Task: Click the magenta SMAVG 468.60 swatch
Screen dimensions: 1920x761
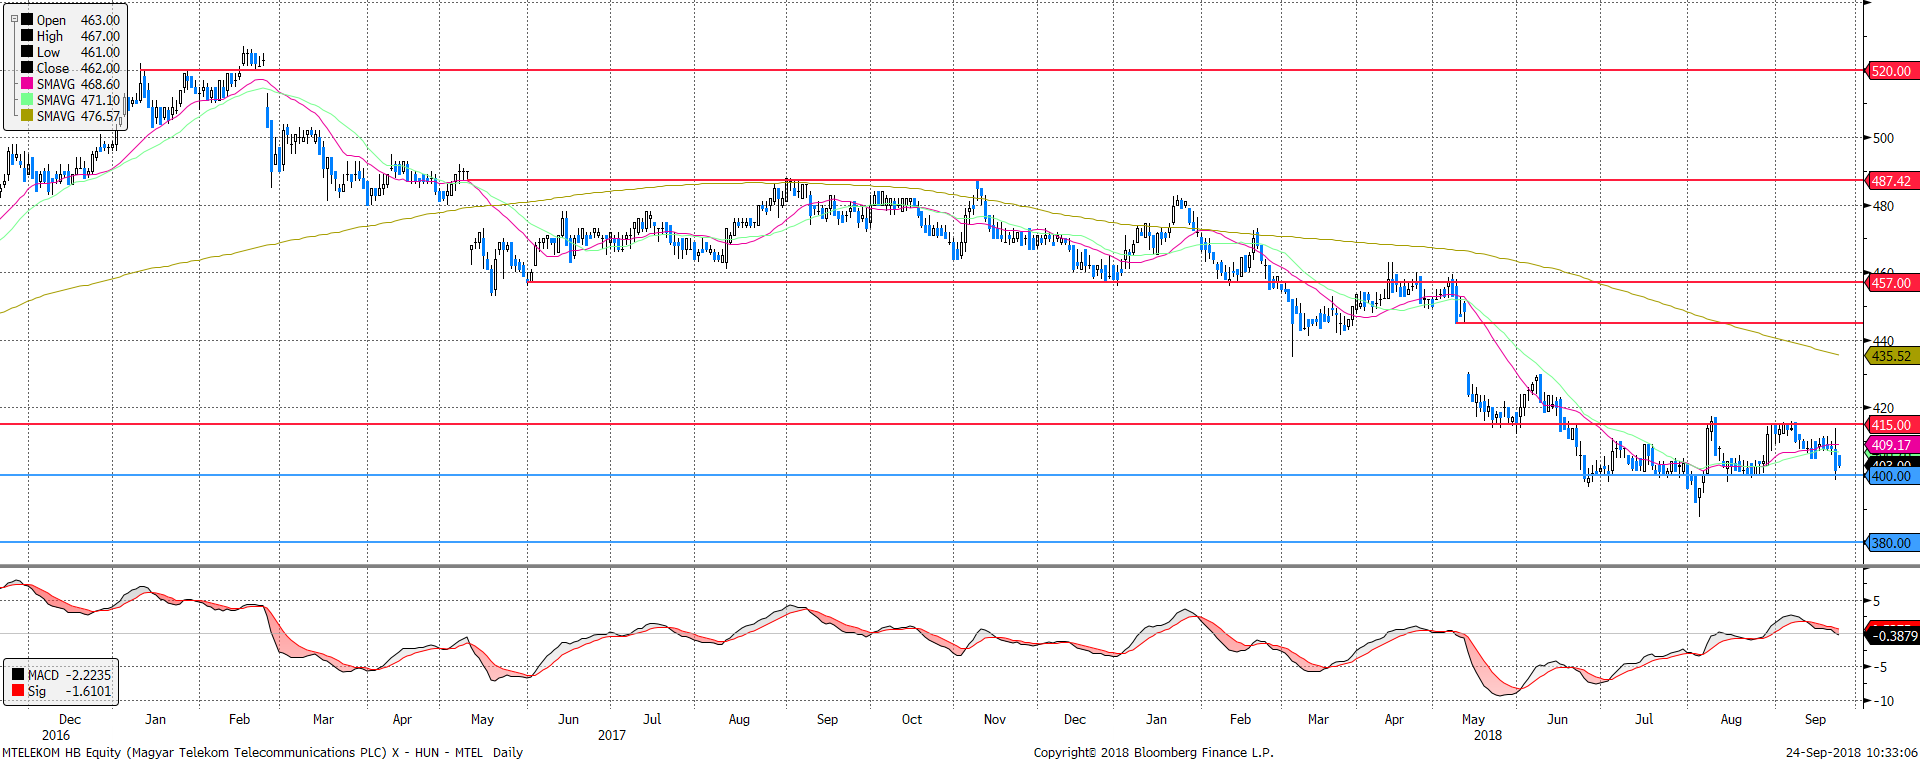Action: [x=27, y=83]
